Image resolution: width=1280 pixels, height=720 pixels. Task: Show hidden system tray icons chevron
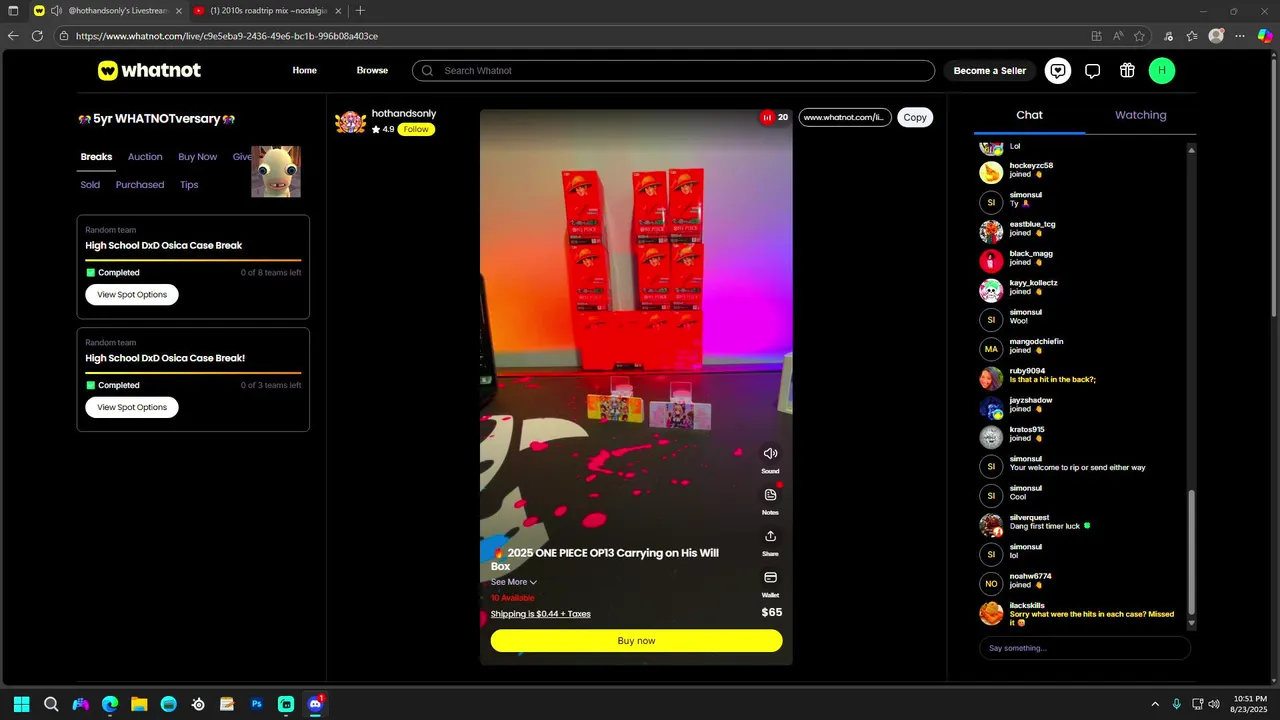click(1155, 704)
